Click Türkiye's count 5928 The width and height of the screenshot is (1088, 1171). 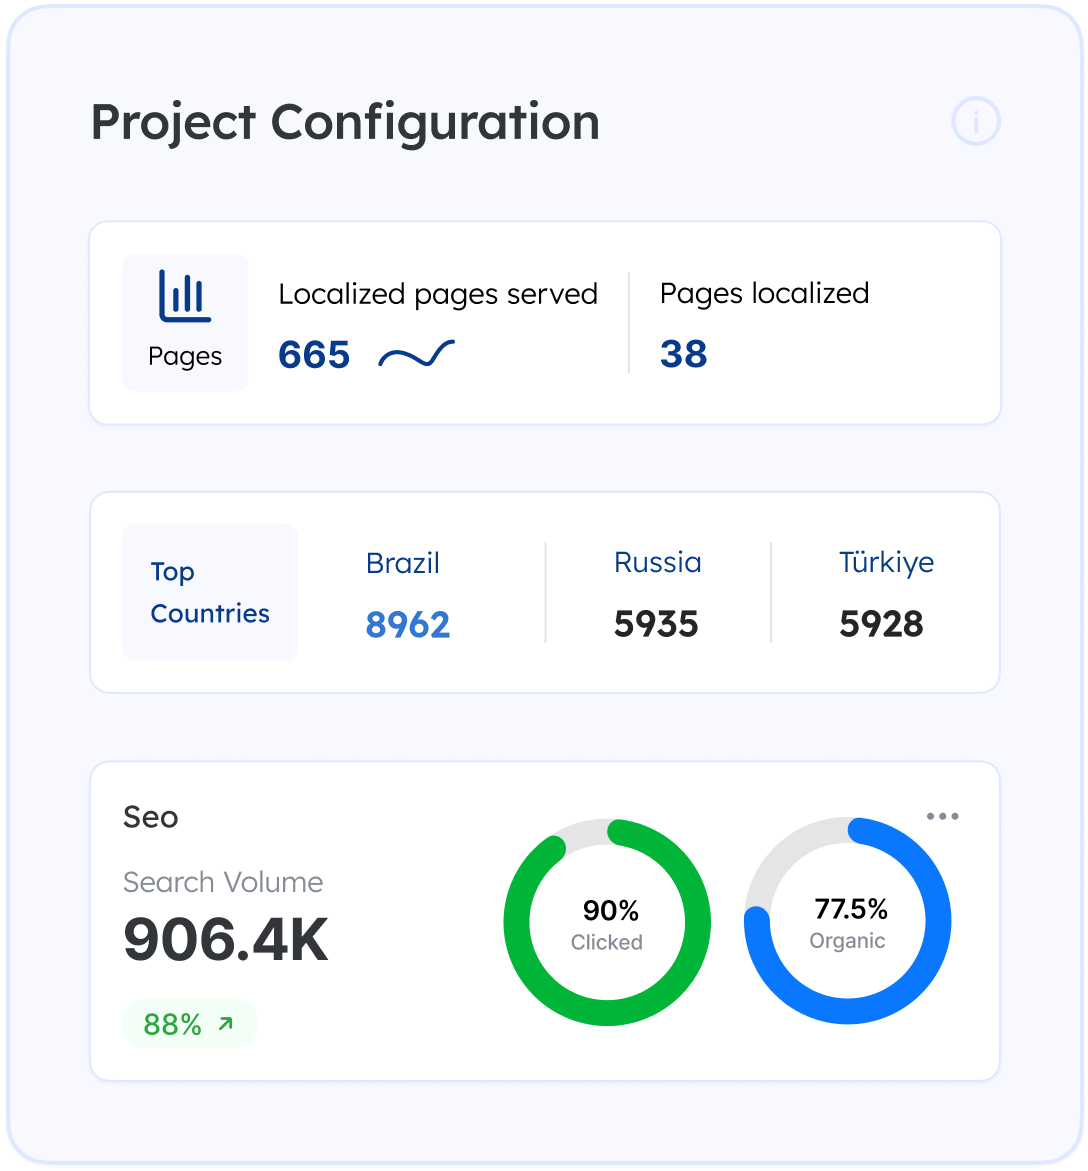[881, 625]
